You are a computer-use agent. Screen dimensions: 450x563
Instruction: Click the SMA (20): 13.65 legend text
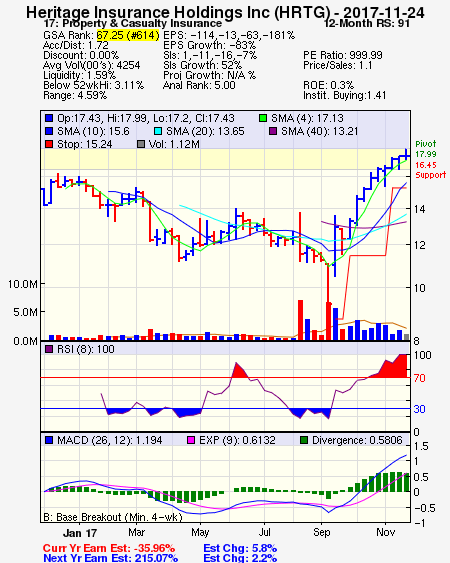click(x=205, y=131)
